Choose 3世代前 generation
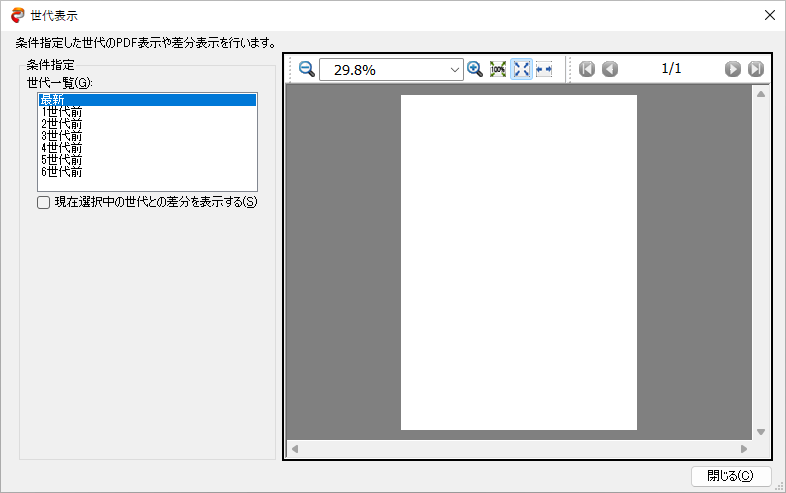Image resolution: width=786 pixels, height=493 pixels. [x=147, y=136]
